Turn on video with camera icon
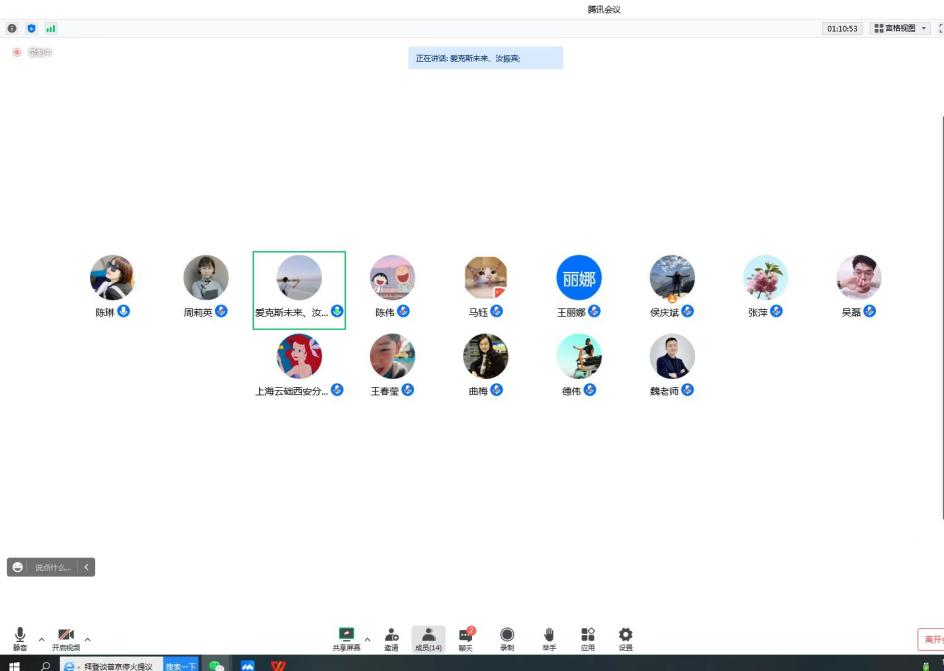 click(66, 636)
